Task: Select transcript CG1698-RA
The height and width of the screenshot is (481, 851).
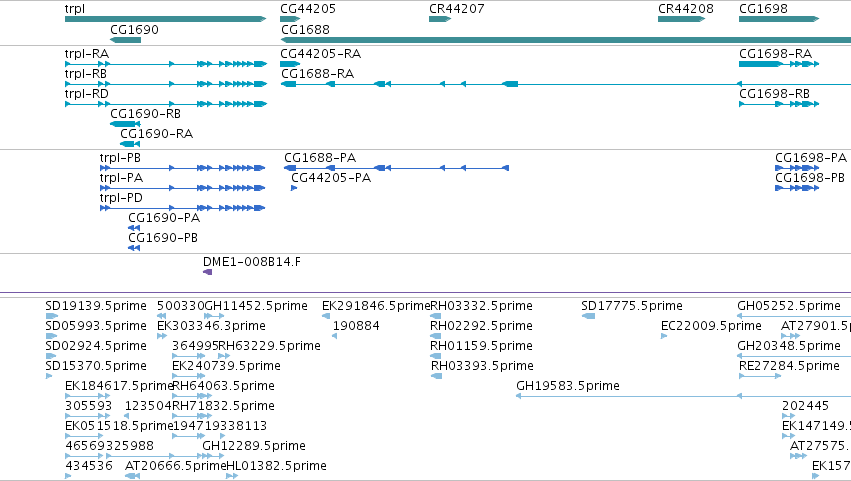Action: coord(779,64)
